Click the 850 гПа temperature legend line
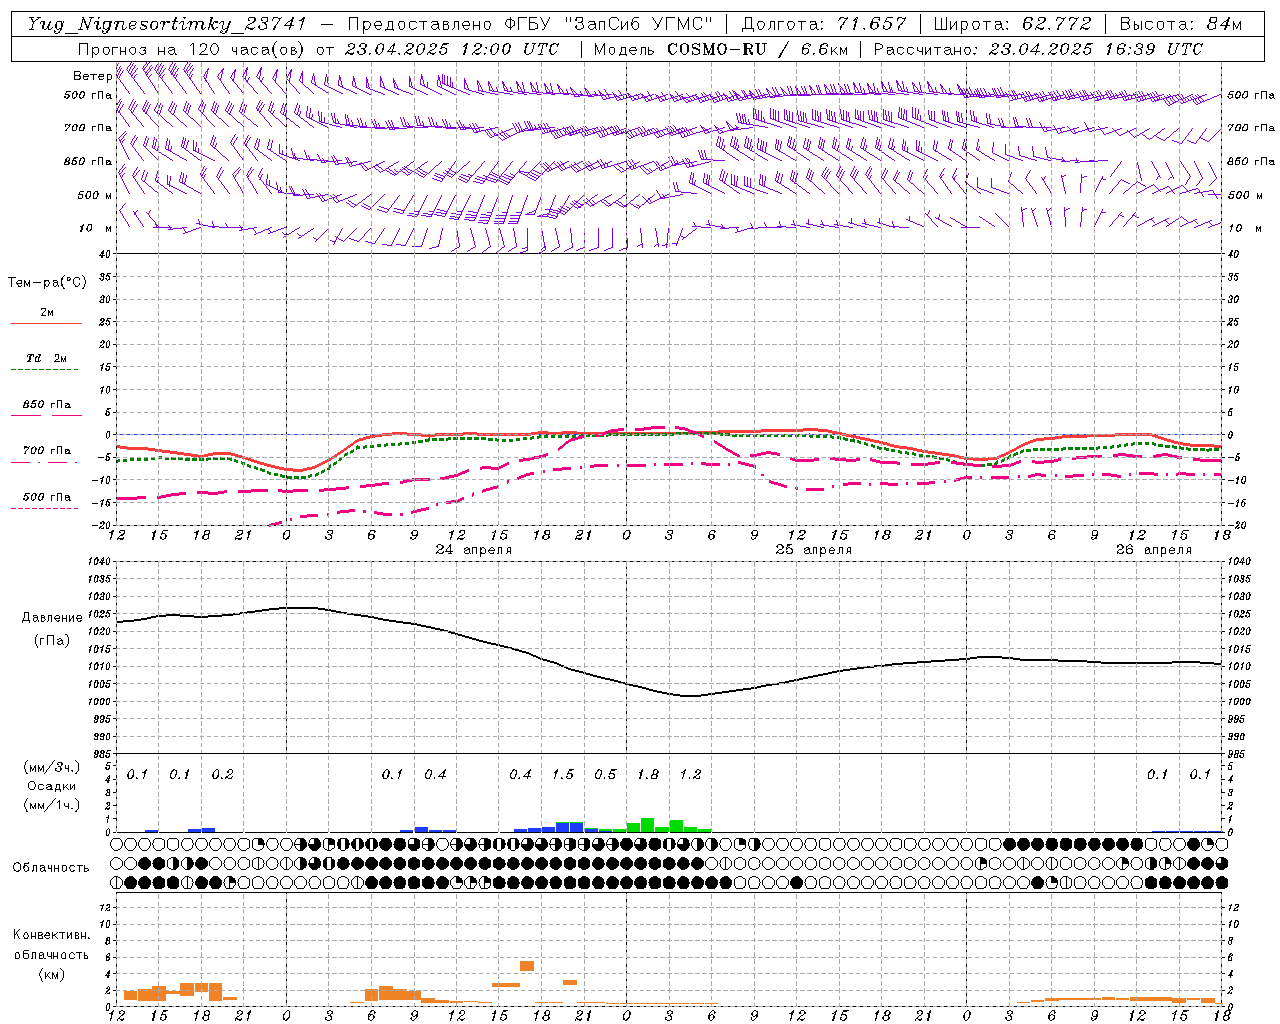 (x=46, y=415)
